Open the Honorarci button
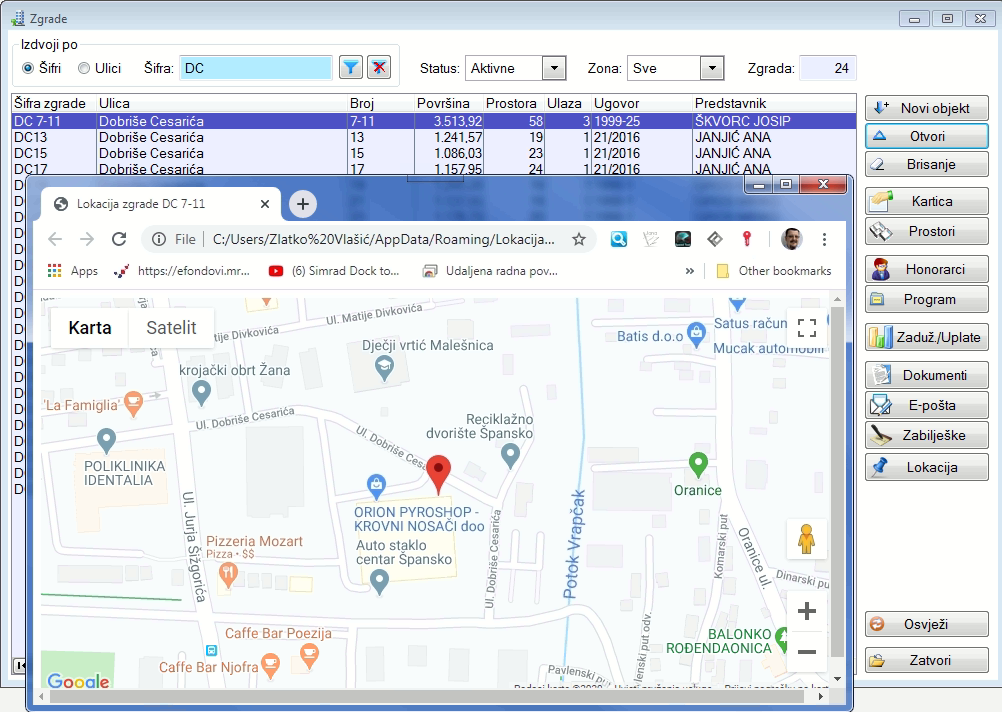 tap(927, 270)
